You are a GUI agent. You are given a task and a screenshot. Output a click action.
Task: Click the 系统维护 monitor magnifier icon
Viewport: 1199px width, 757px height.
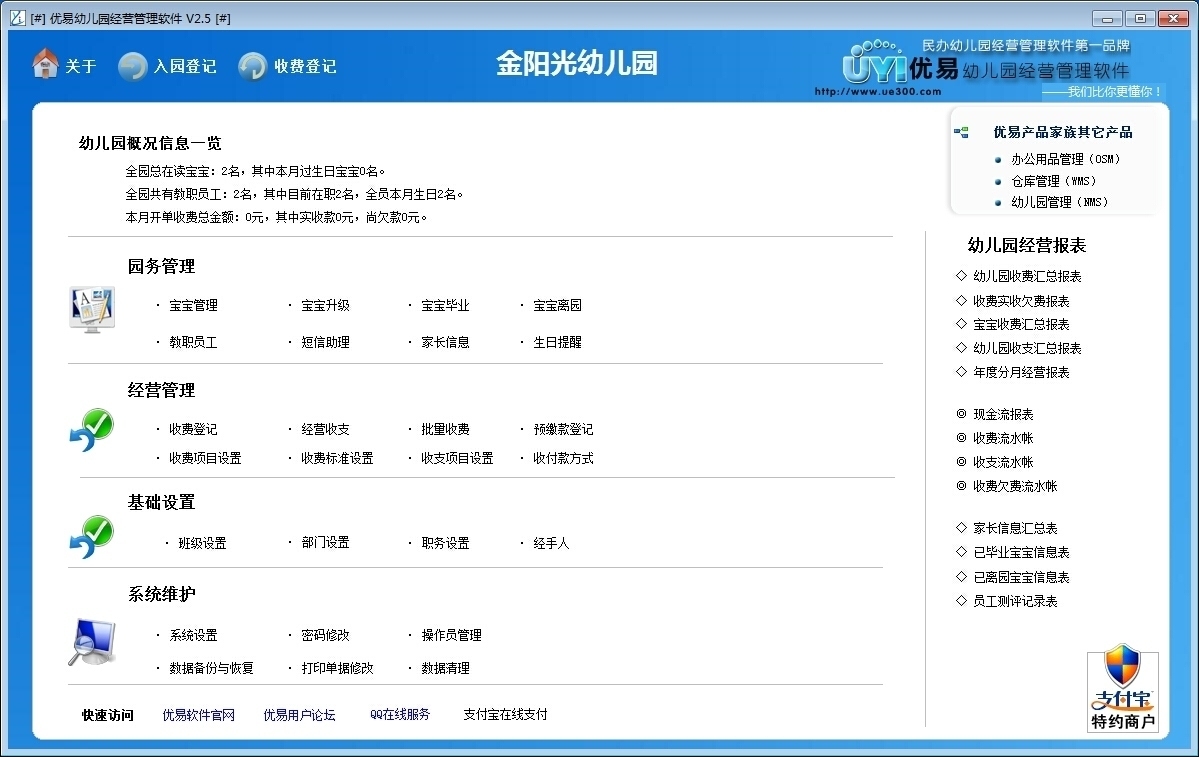92,642
